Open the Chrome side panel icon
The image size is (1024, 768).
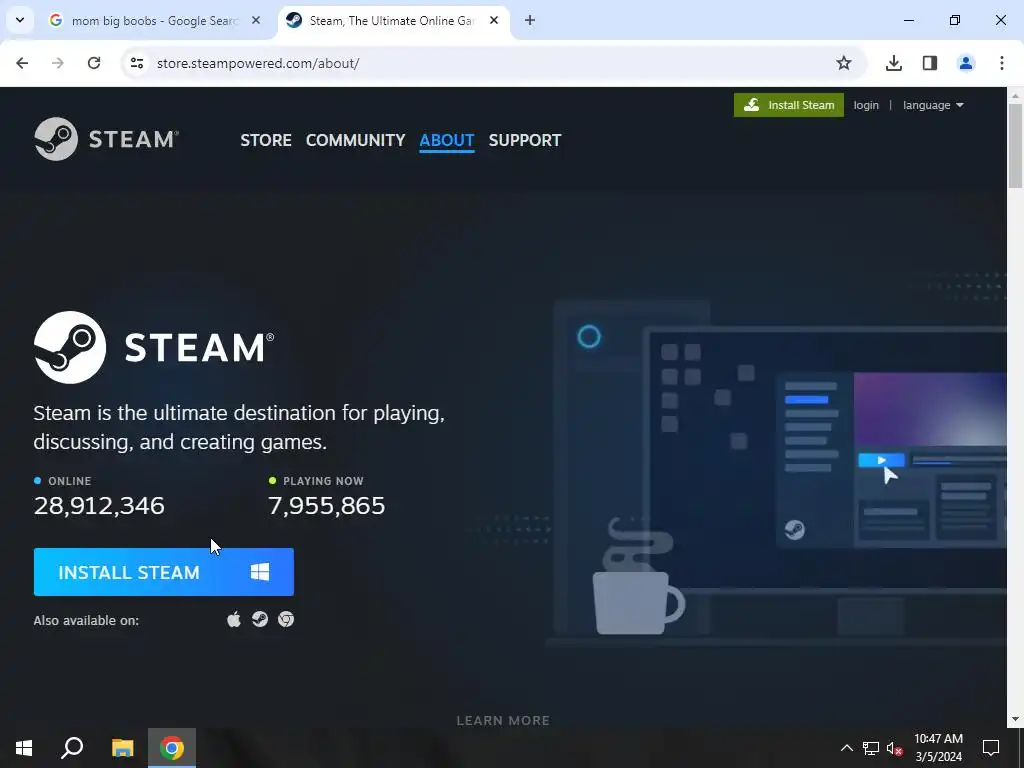coord(930,63)
